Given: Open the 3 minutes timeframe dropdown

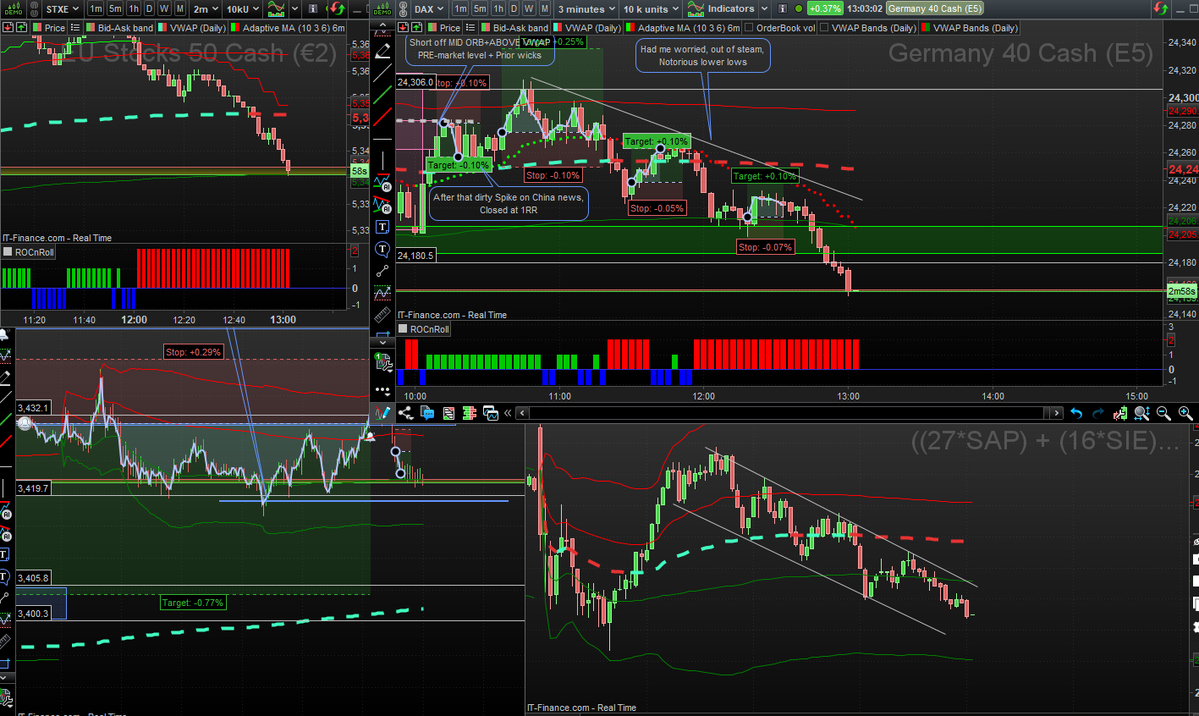Looking at the screenshot, I should 587,8.
